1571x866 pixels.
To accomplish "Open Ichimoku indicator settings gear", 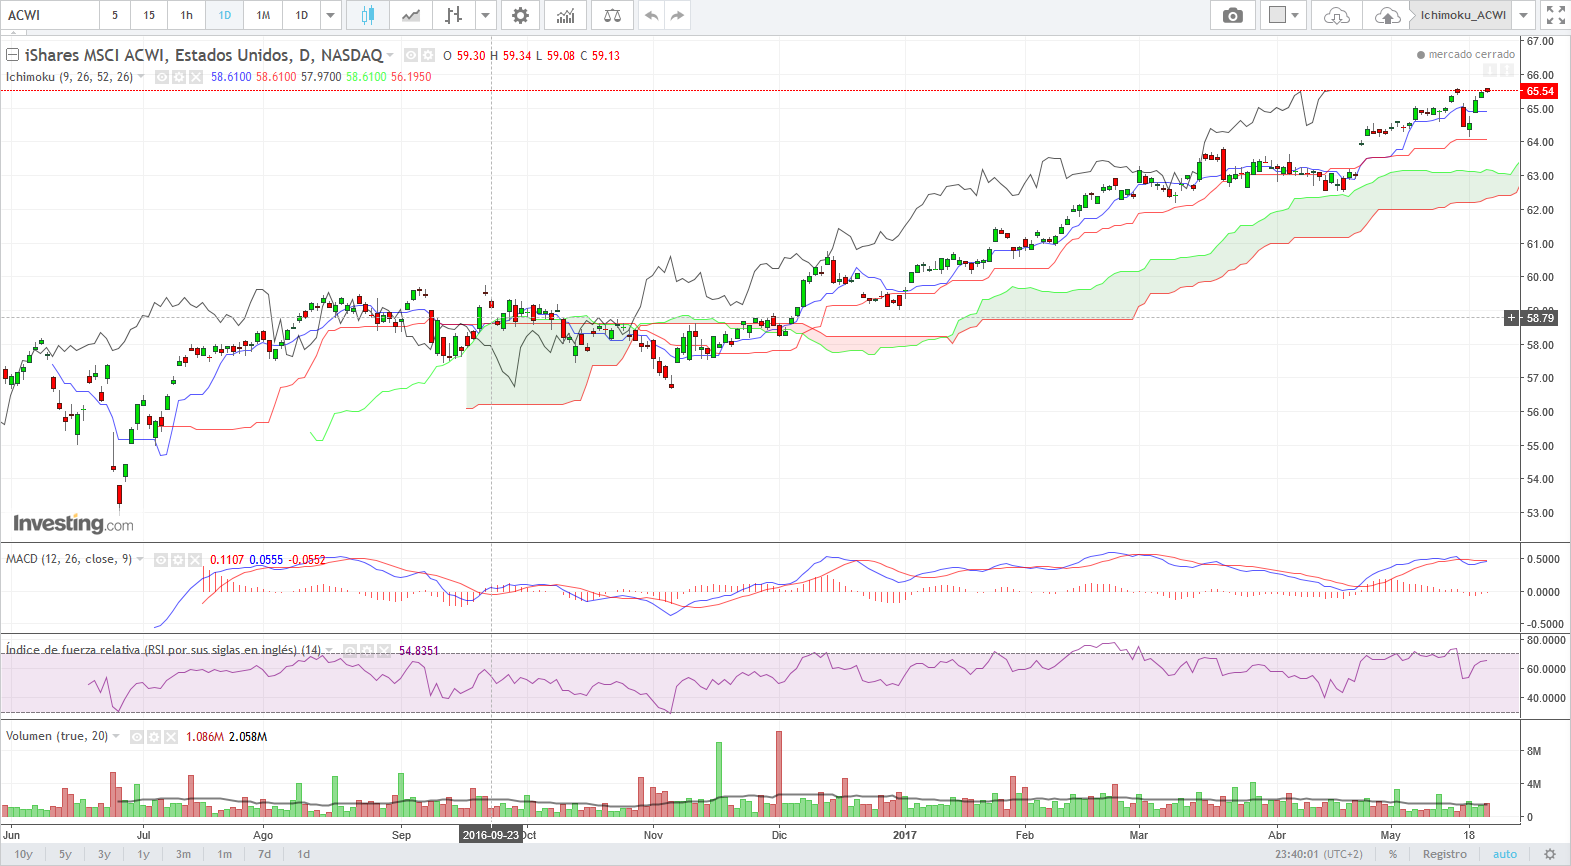I will pyautogui.click(x=179, y=77).
